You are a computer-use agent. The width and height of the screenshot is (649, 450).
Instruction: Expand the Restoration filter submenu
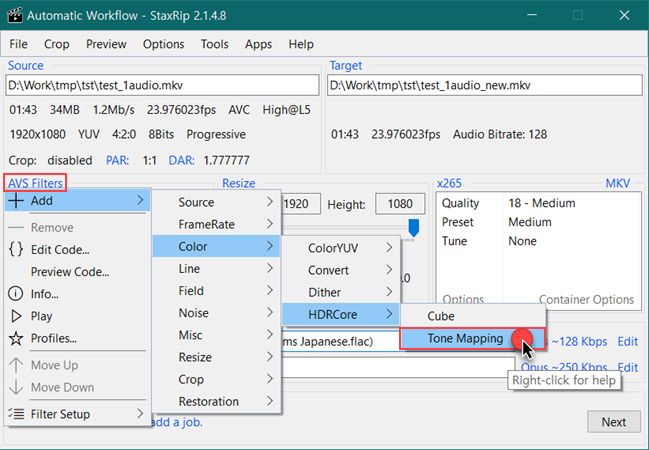click(217, 401)
